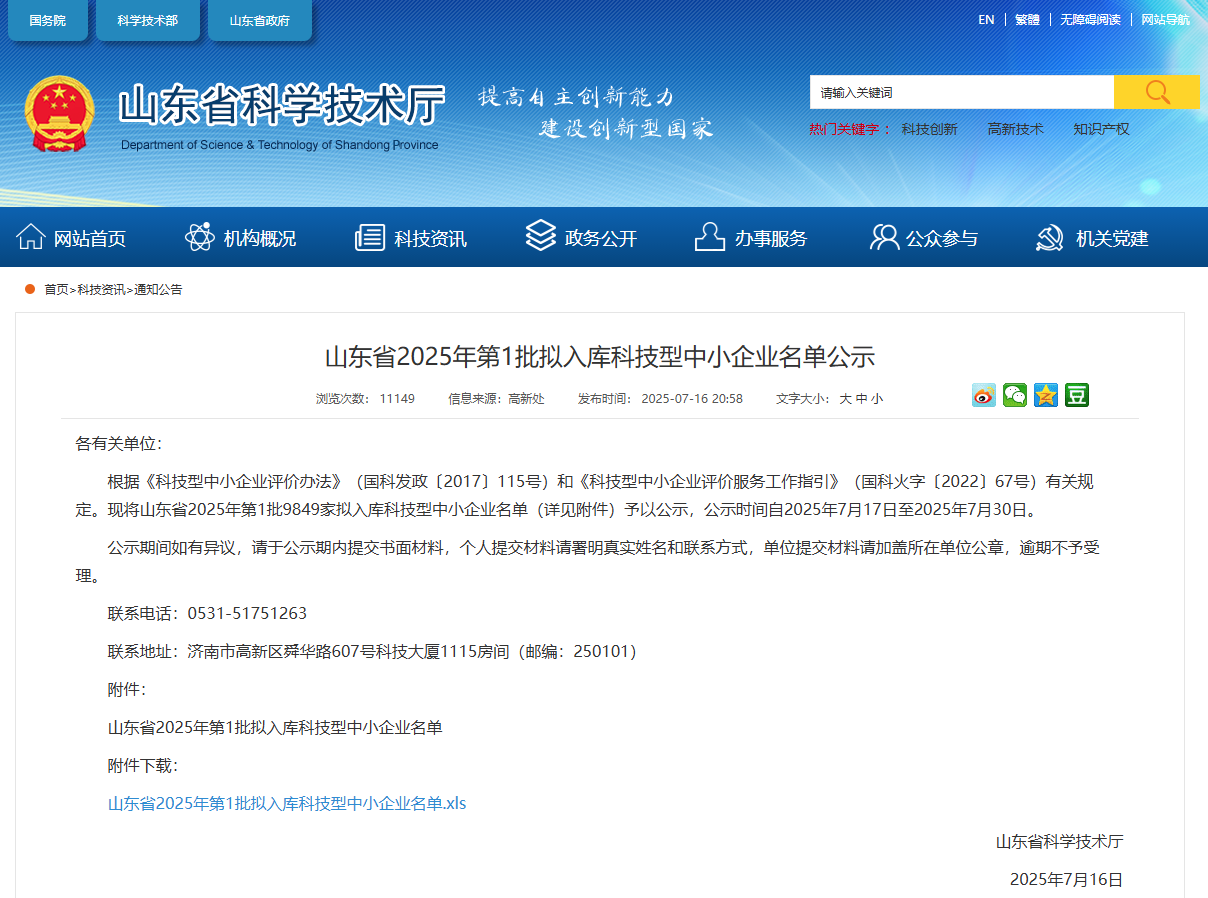The image size is (1208, 898).
Task: Share to Douban green icon
Action: [x=1076, y=395]
